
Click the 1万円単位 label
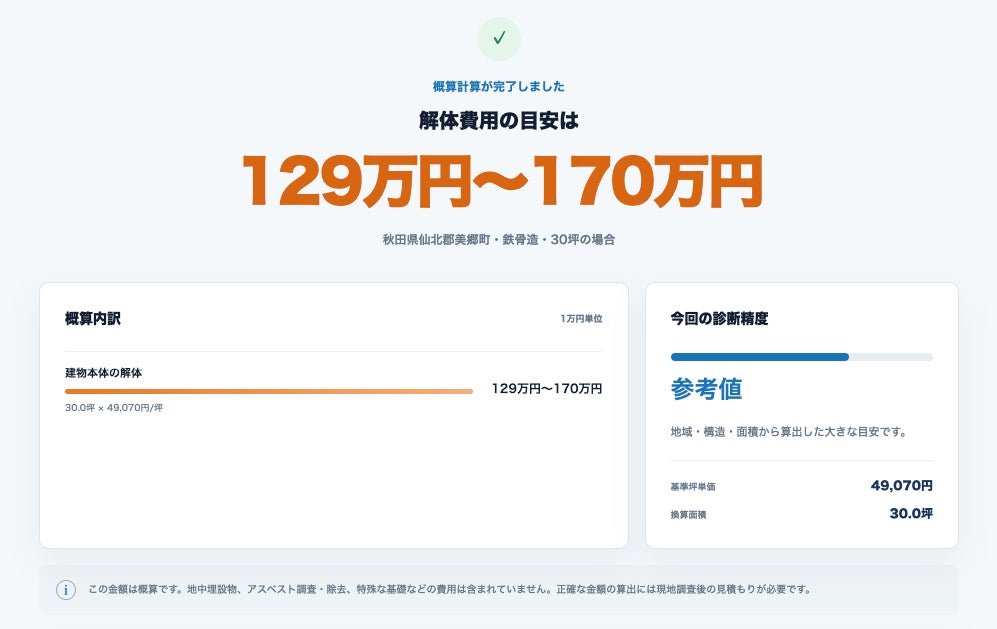tap(581, 319)
